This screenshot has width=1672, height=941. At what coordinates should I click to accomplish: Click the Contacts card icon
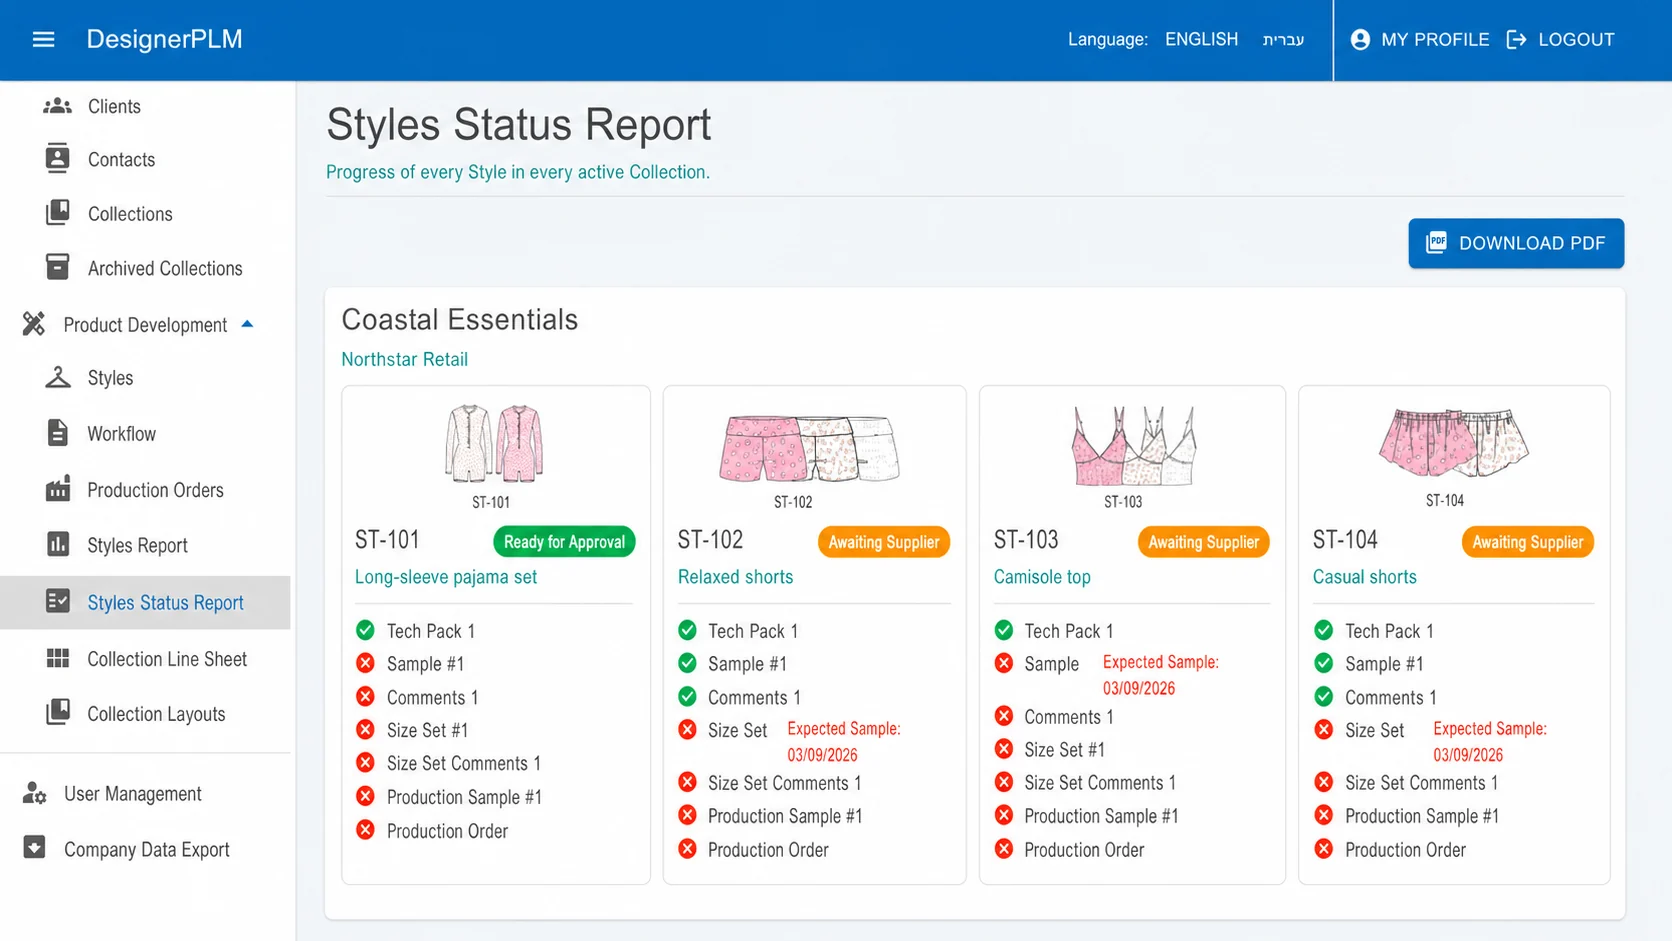(x=58, y=159)
